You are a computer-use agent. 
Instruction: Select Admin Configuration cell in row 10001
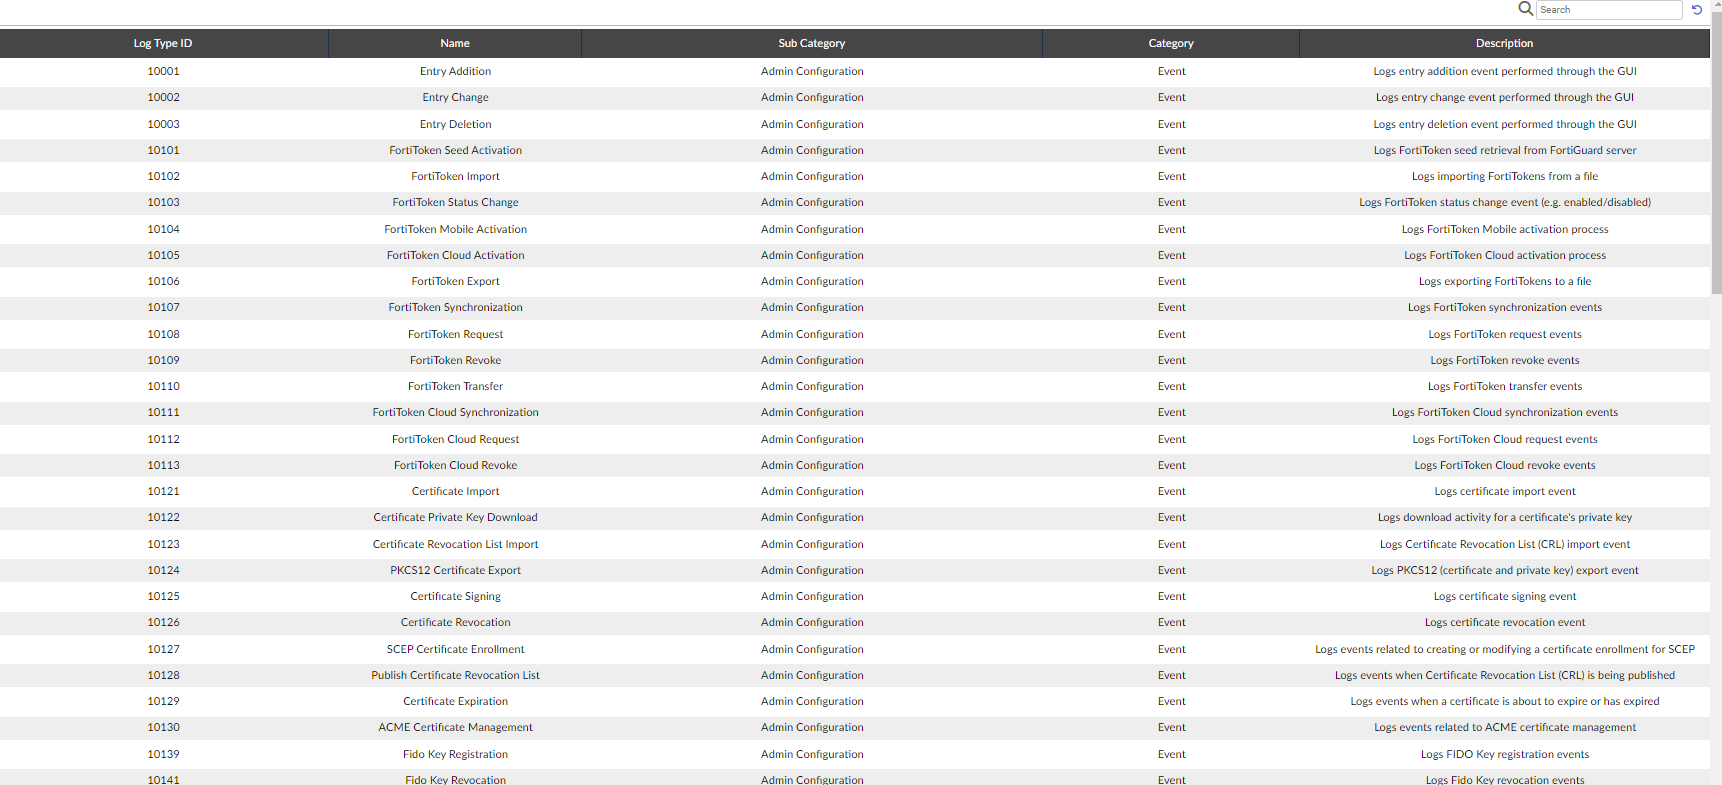point(812,71)
